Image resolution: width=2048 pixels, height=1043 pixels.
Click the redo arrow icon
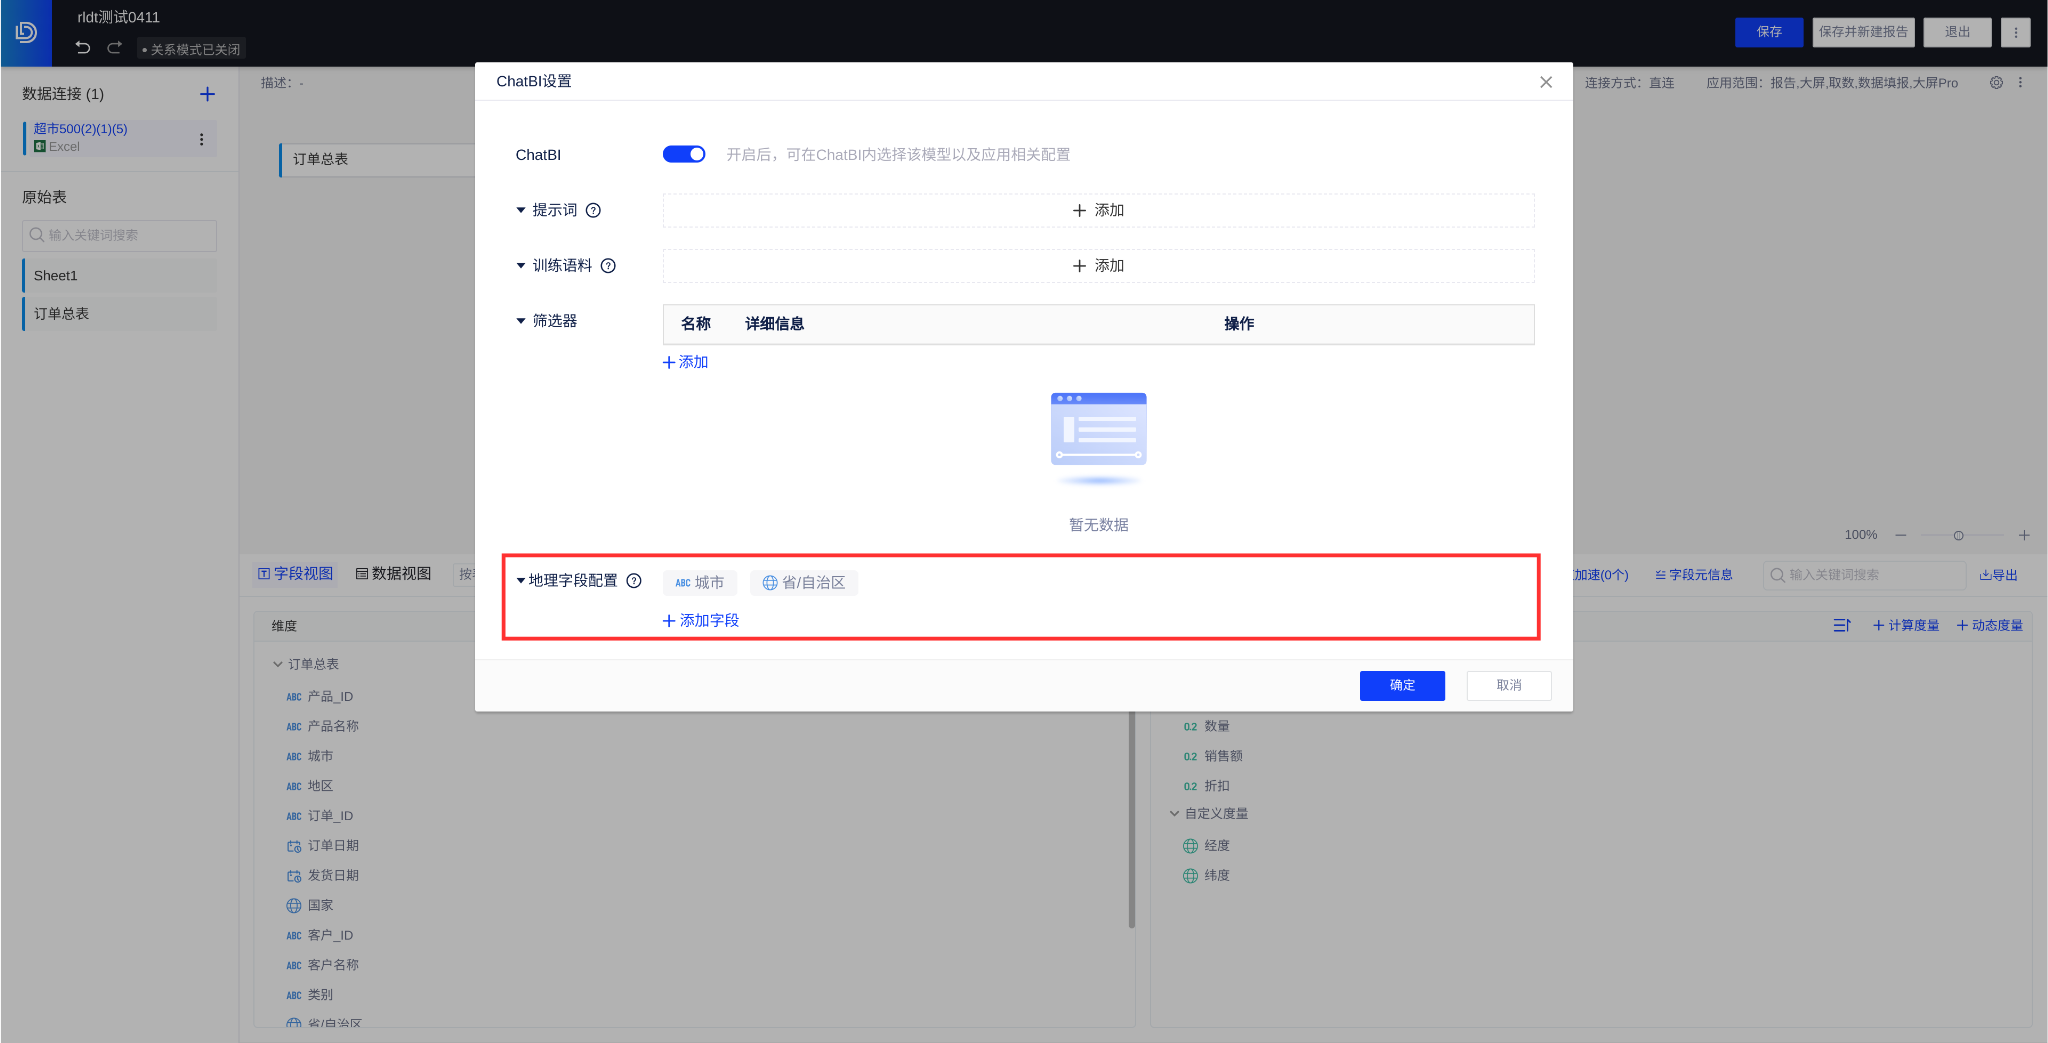(x=115, y=47)
